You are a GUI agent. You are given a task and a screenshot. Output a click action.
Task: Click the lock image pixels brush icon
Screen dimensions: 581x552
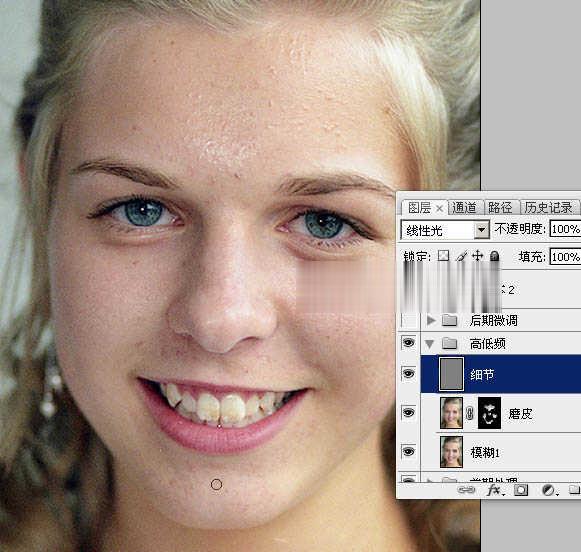coord(461,256)
